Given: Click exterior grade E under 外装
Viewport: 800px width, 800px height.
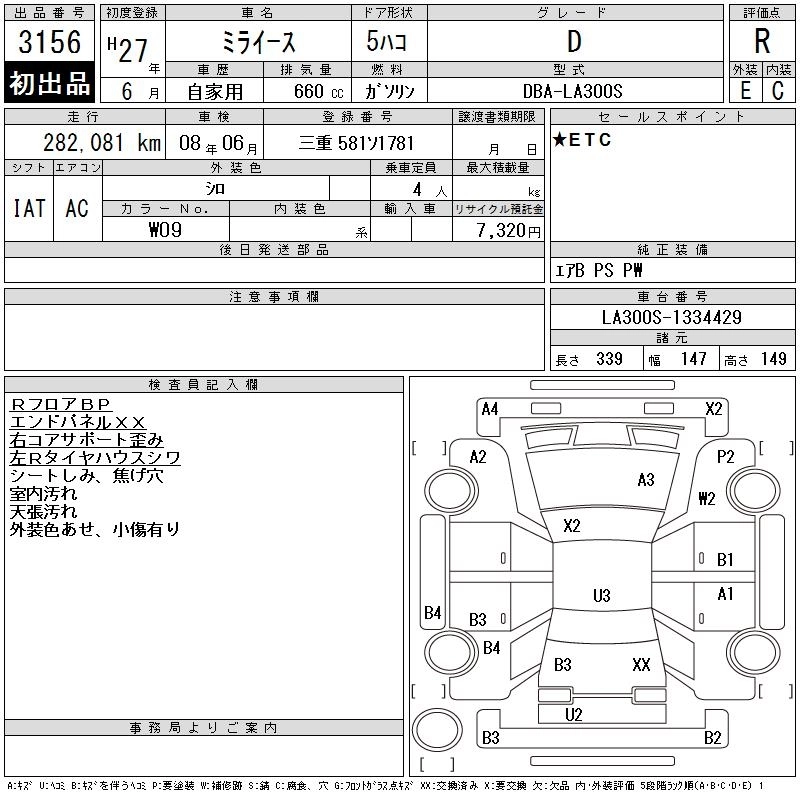Looking at the screenshot, I should click(x=745, y=91).
